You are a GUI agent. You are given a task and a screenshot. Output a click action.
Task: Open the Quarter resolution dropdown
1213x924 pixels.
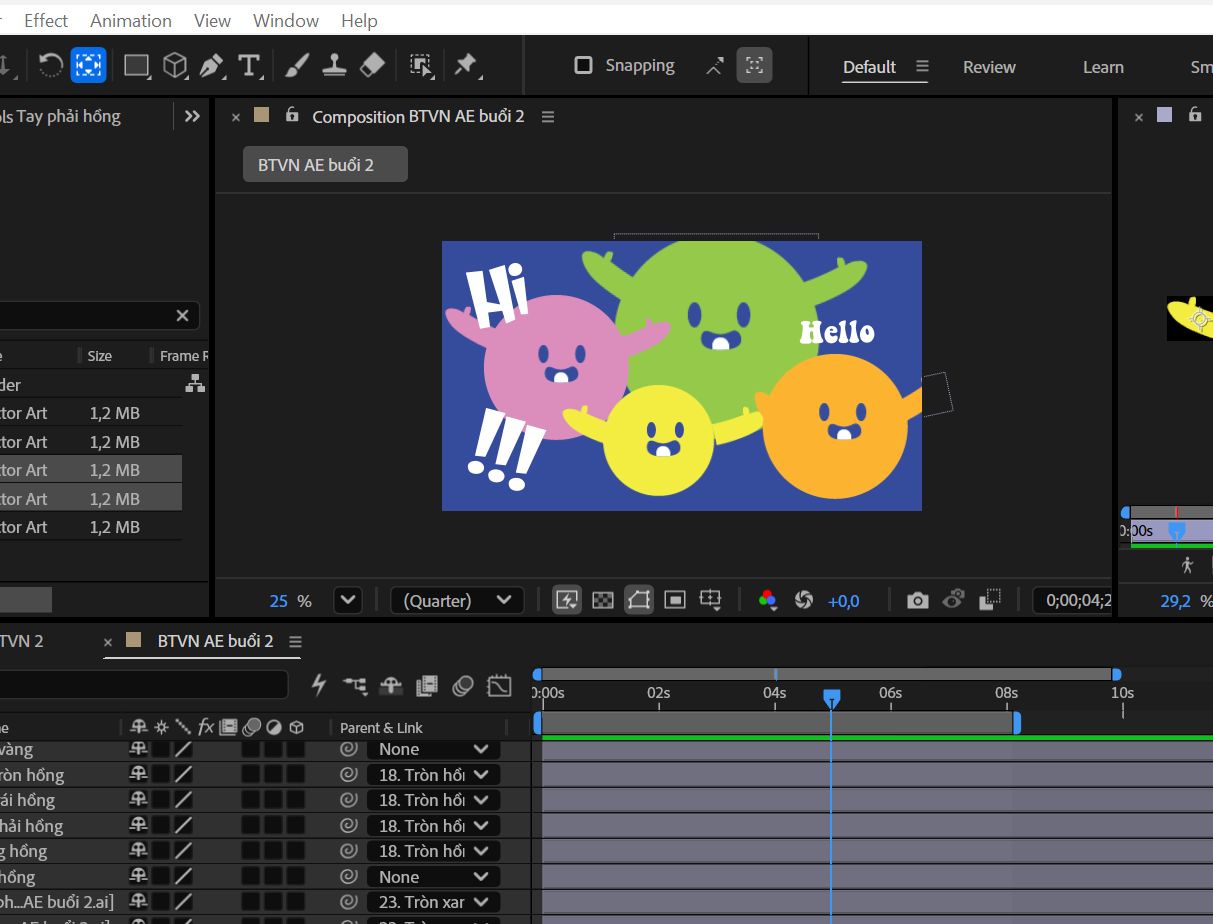click(x=457, y=600)
